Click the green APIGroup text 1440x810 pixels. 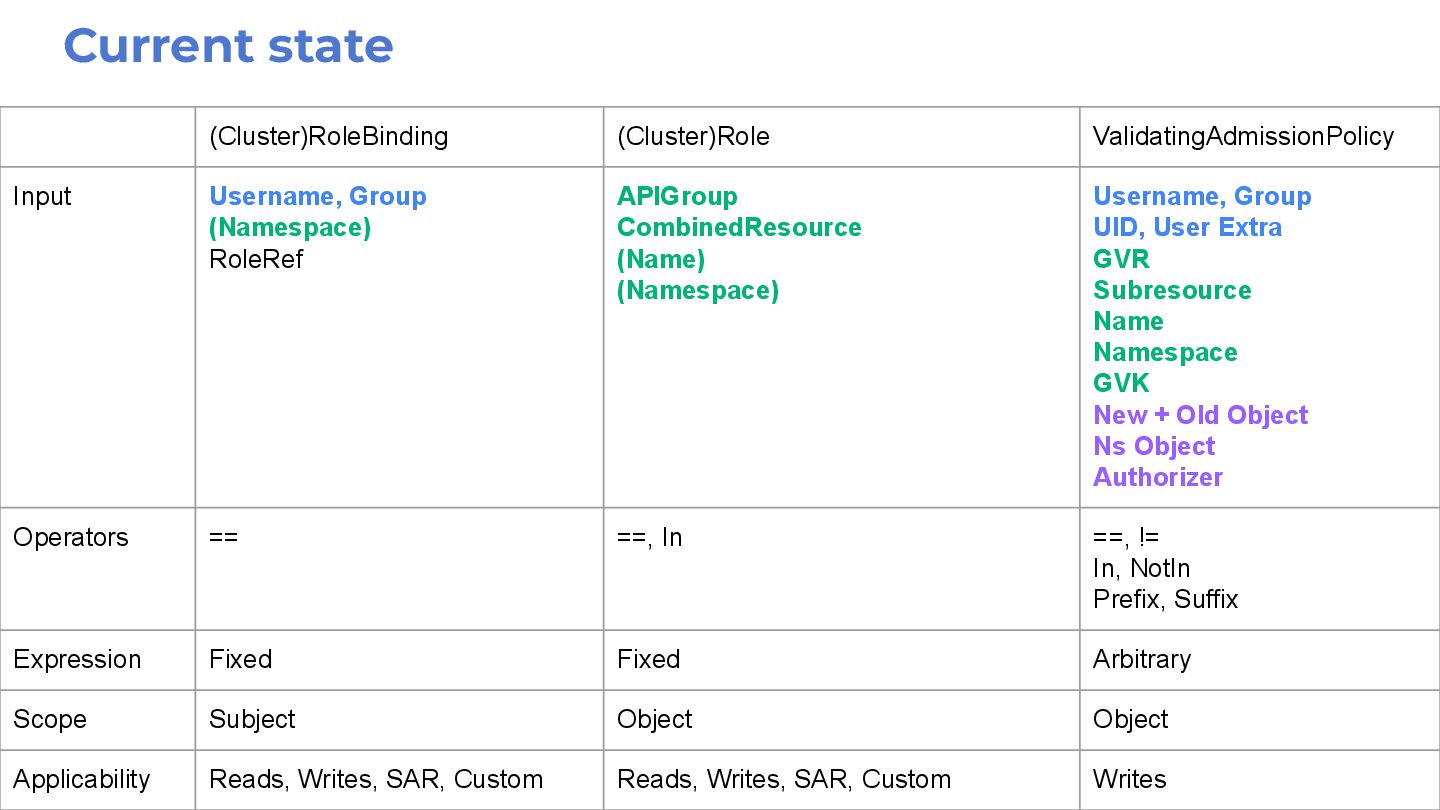pyautogui.click(x=677, y=196)
